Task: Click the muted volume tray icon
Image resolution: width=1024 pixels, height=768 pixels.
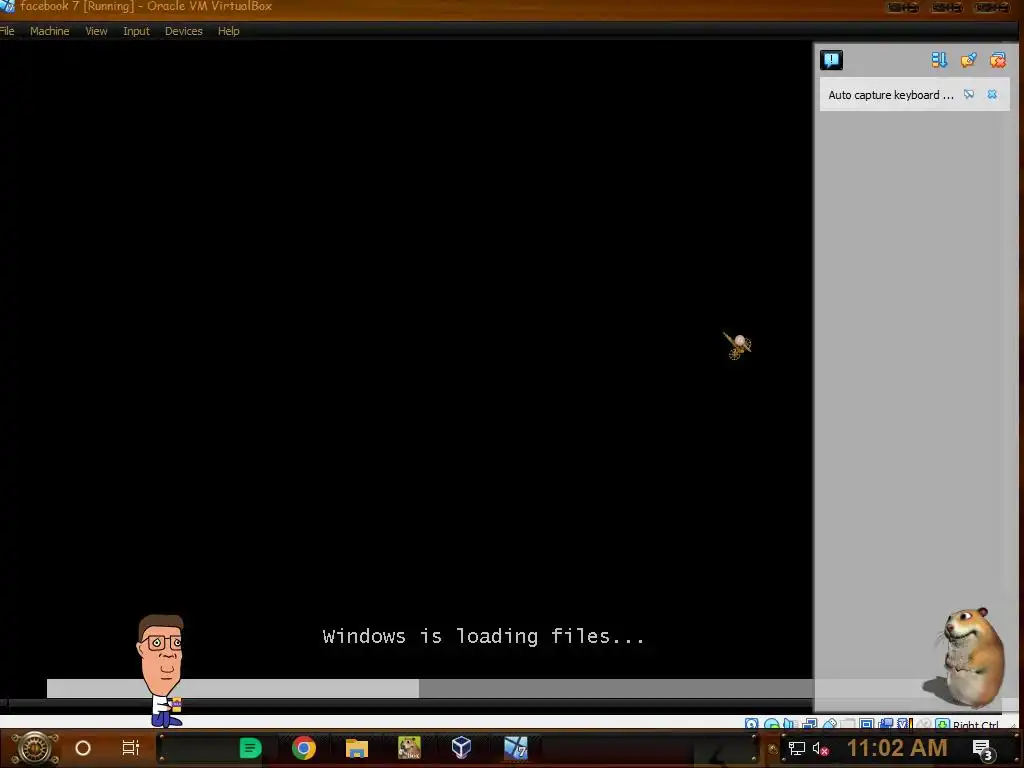Action: (x=820, y=749)
